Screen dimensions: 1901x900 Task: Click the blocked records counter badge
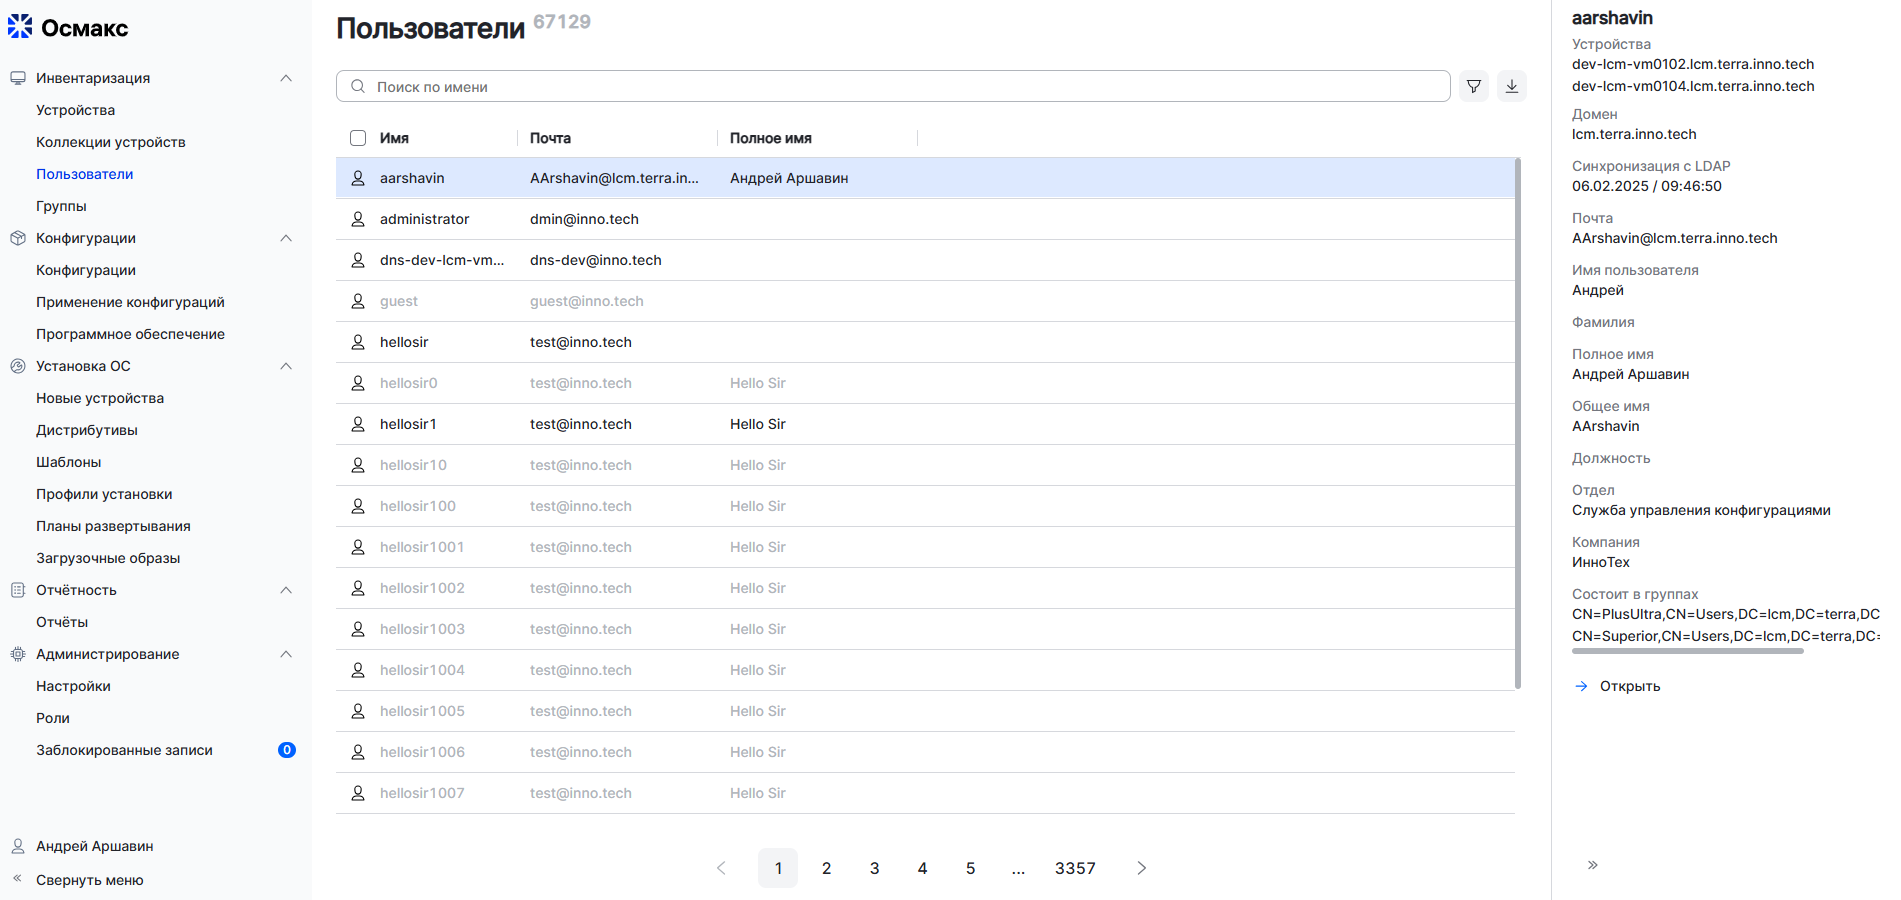[287, 750]
